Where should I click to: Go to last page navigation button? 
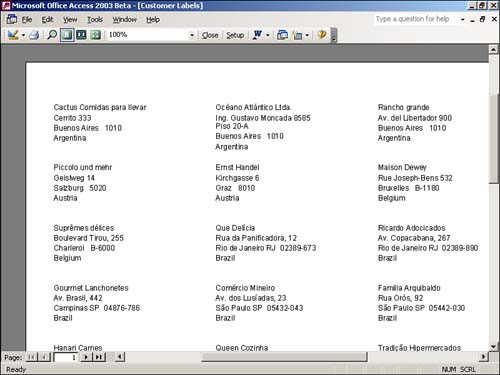point(99,357)
